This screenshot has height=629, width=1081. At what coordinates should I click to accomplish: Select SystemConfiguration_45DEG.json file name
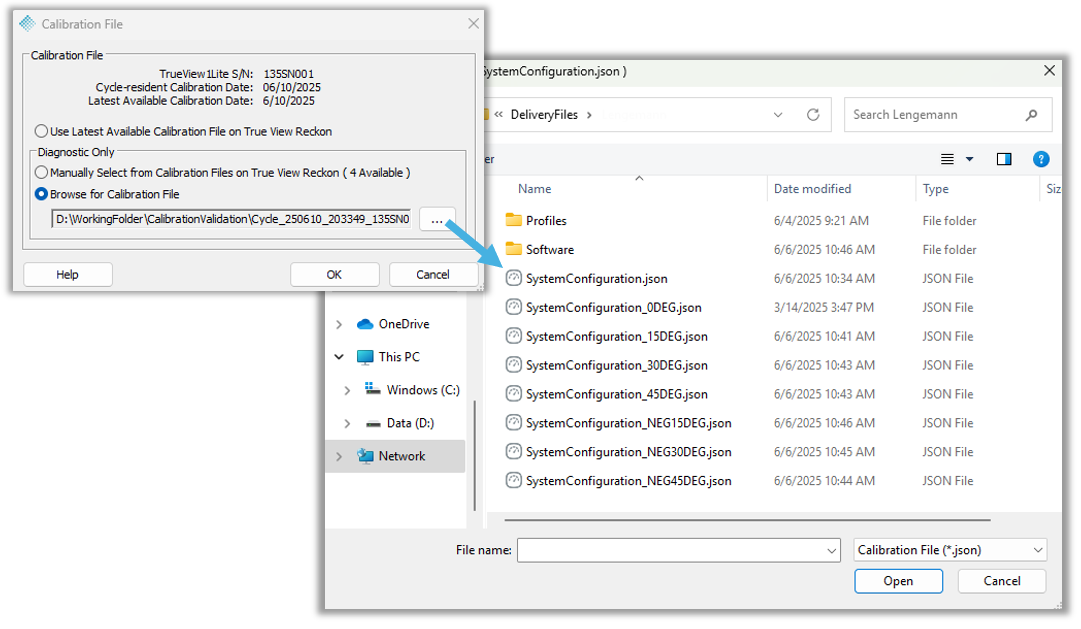coord(616,395)
